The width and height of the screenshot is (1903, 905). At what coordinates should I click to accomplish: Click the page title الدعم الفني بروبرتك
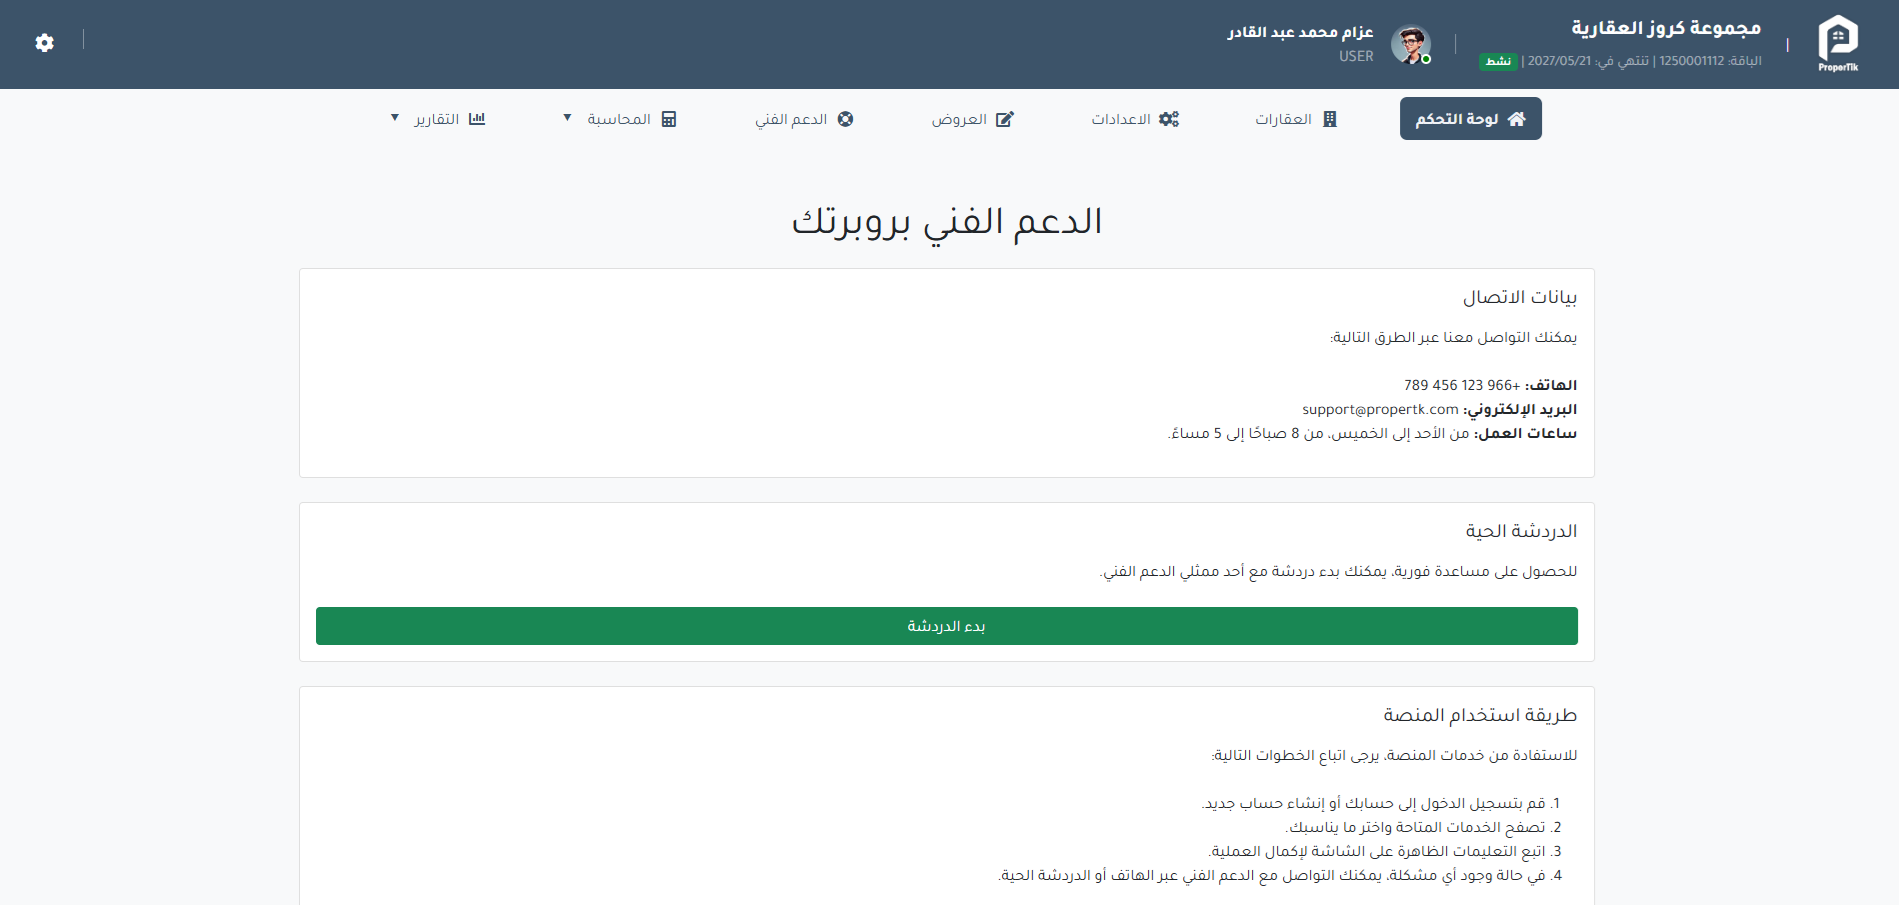click(x=951, y=221)
